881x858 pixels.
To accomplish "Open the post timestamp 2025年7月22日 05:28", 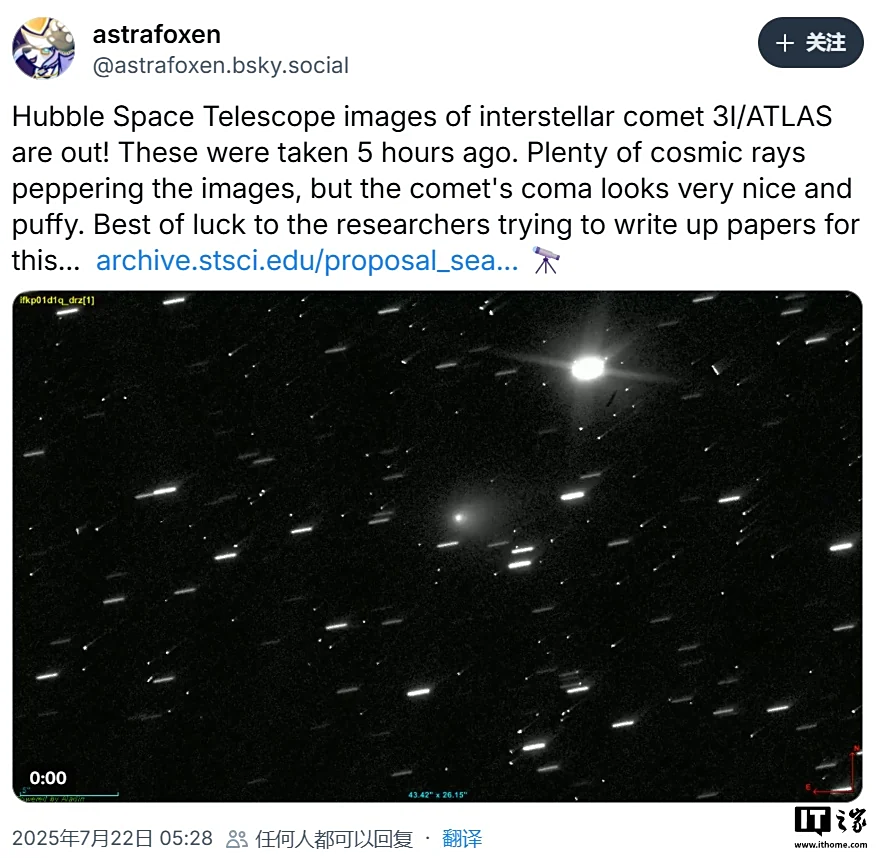I will [x=112, y=838].
